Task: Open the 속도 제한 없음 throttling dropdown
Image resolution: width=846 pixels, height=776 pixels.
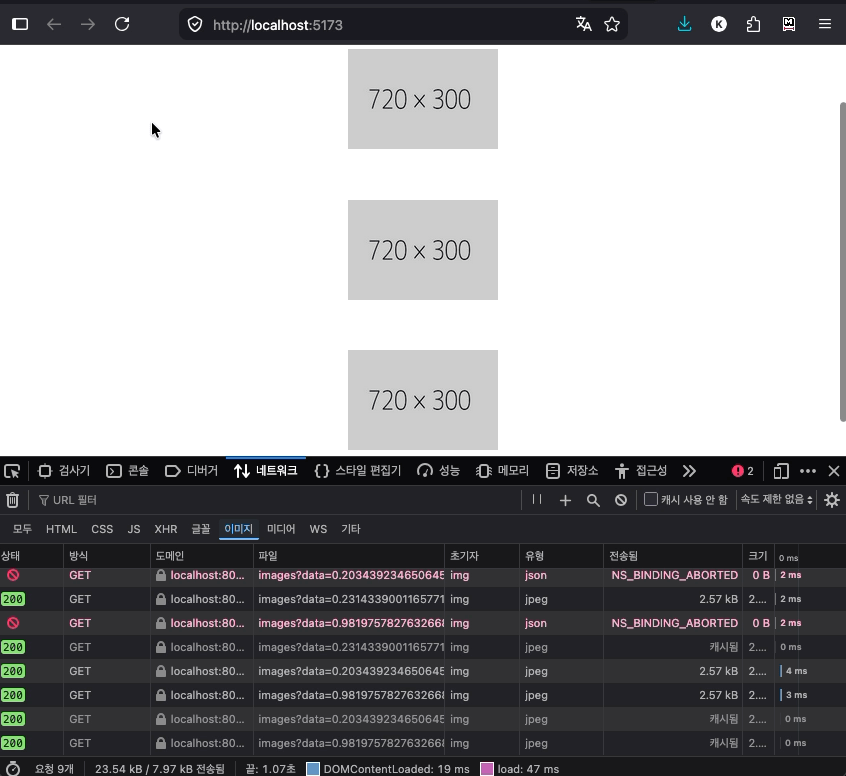Action: [776, 499]
